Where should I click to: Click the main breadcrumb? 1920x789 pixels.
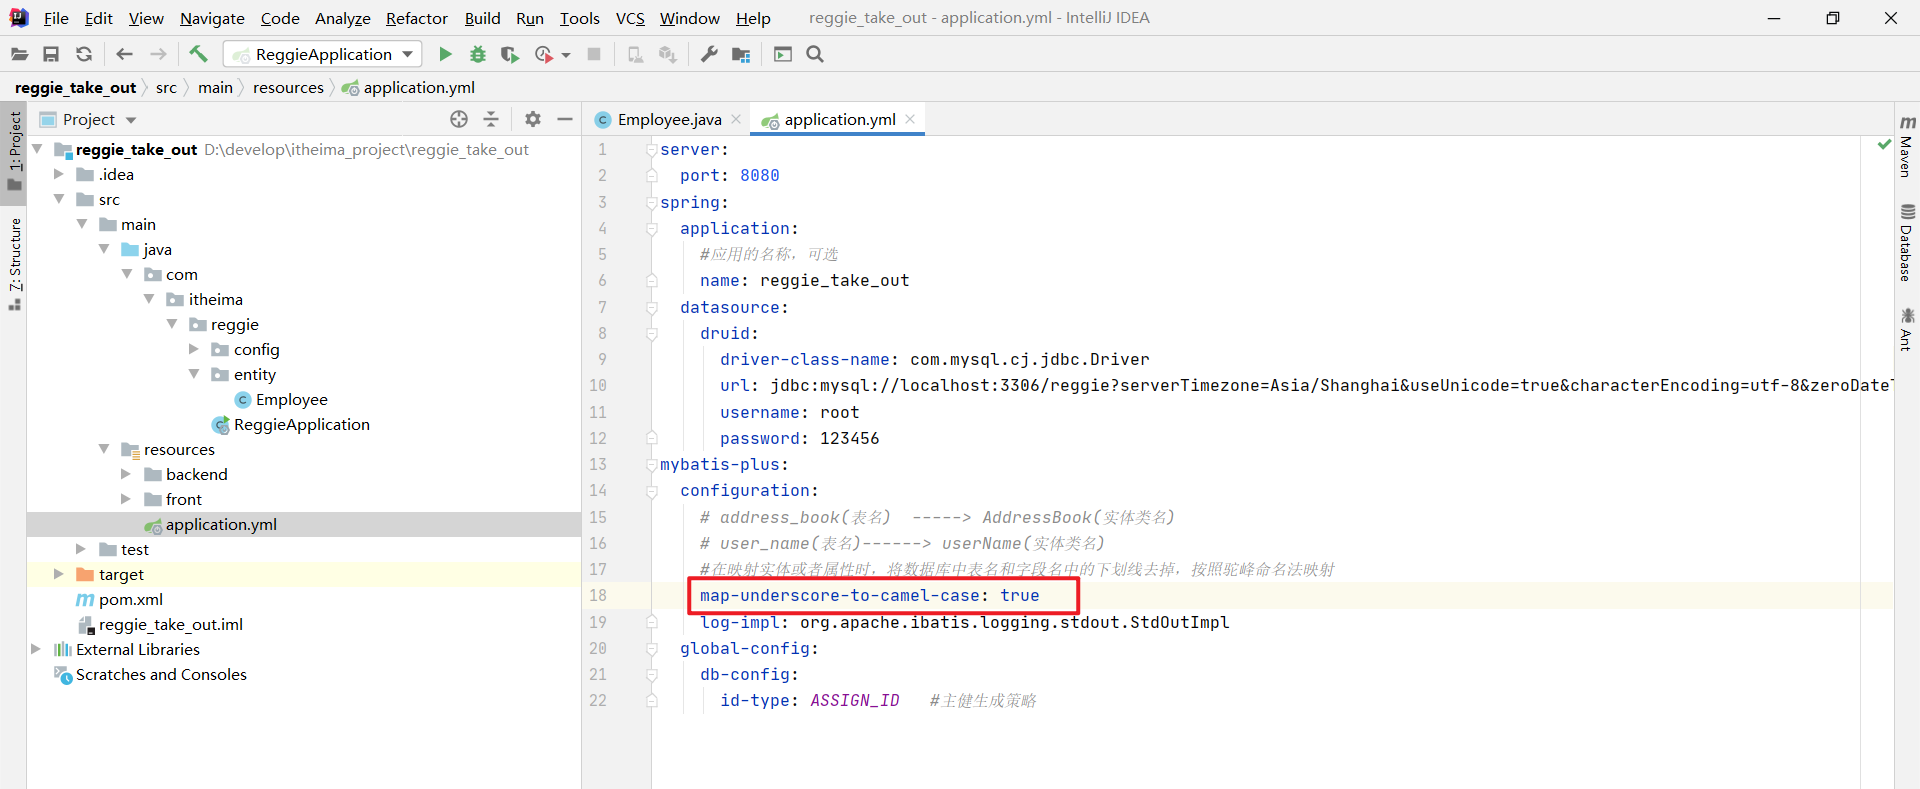[215, 88]
